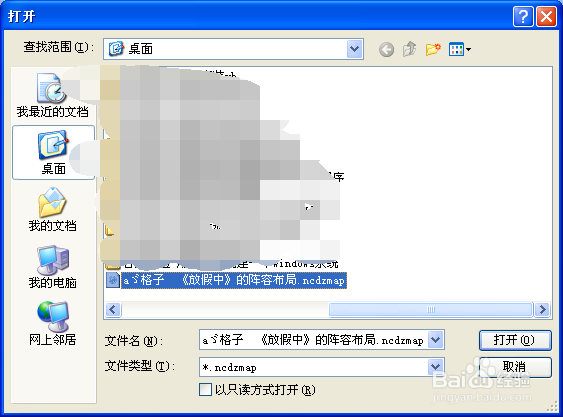This screenshot has height=417, width=563.
Task: Click the scrollbar left arrow
Action: click(x=113, y=309)
